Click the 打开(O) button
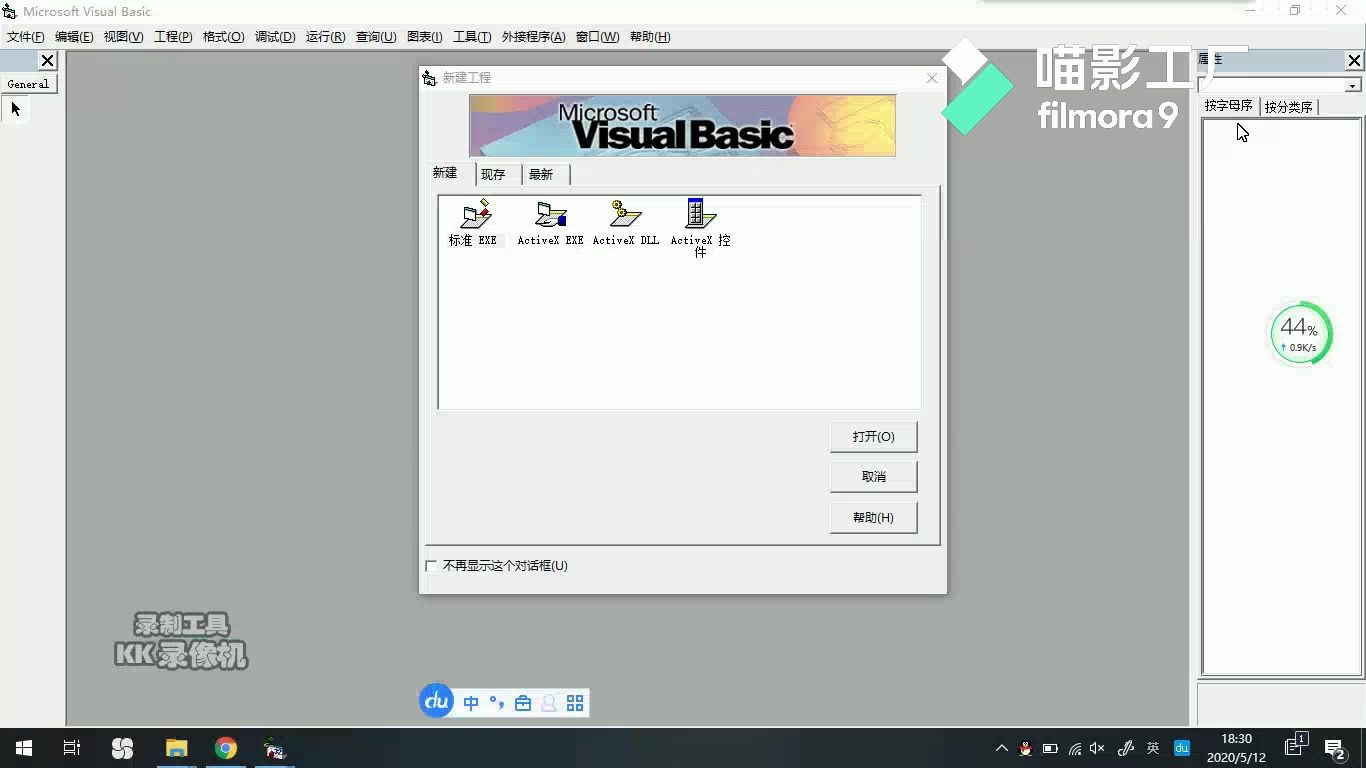Screen dimensions: 1366x768 click(873, 437)
